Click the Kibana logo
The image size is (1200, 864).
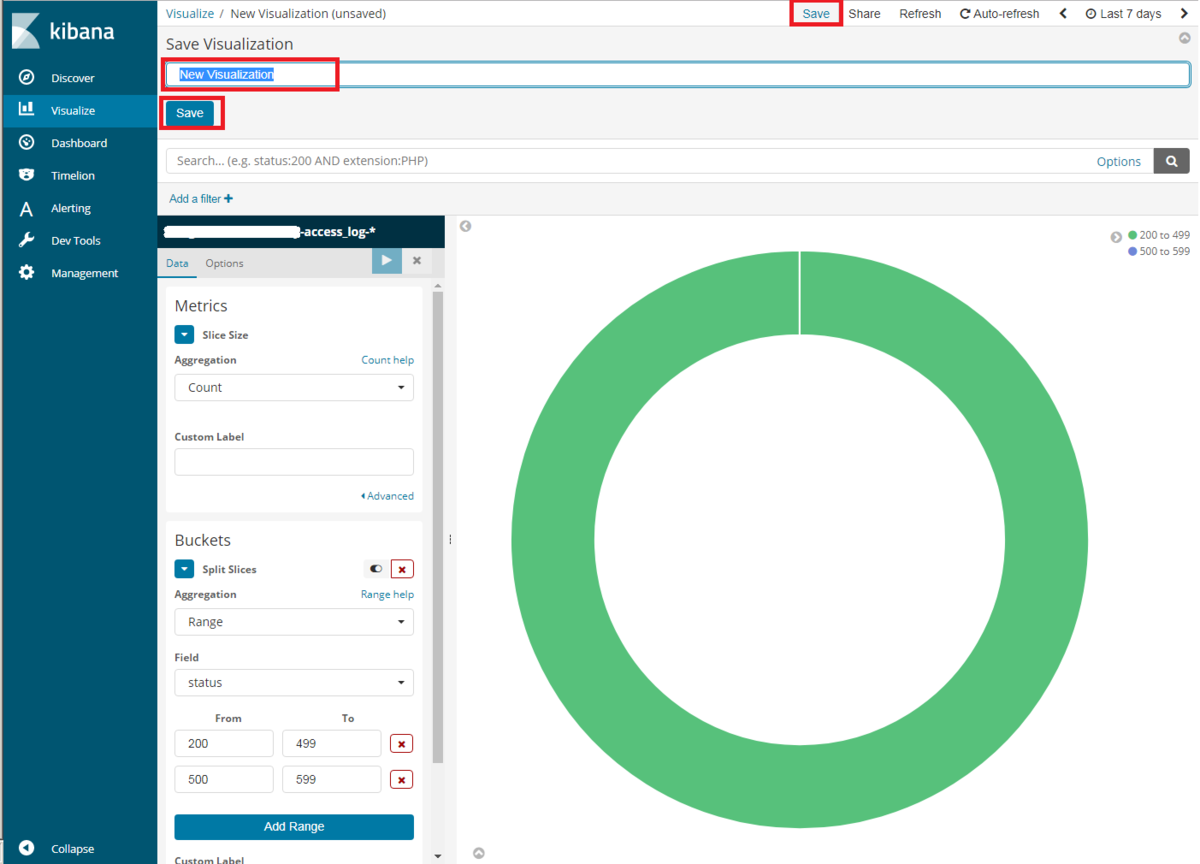pos(63,31)
